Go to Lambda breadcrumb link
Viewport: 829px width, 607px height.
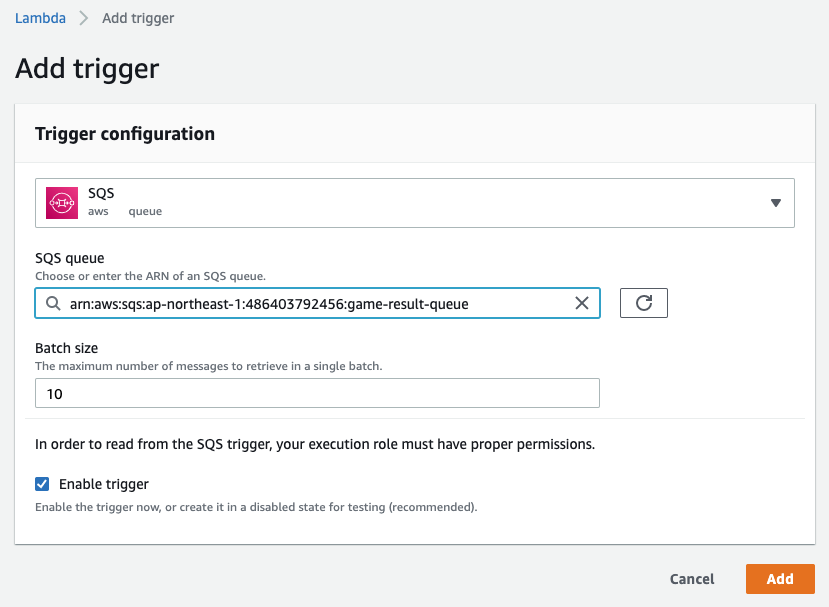tap(40, 18)
